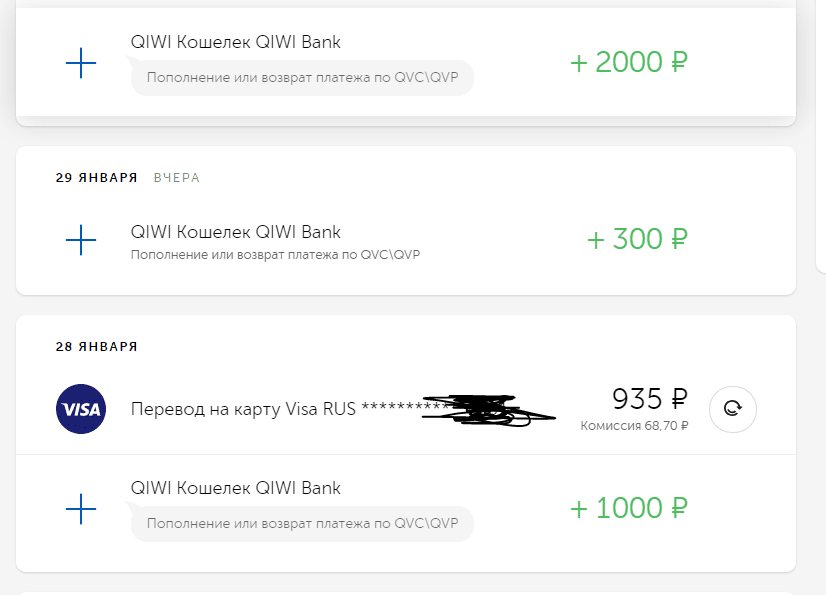Click the 29 ЯНВАРЯ date header
Image resolution: width=826 pixels, height=595 pixels.
point(96,178)
